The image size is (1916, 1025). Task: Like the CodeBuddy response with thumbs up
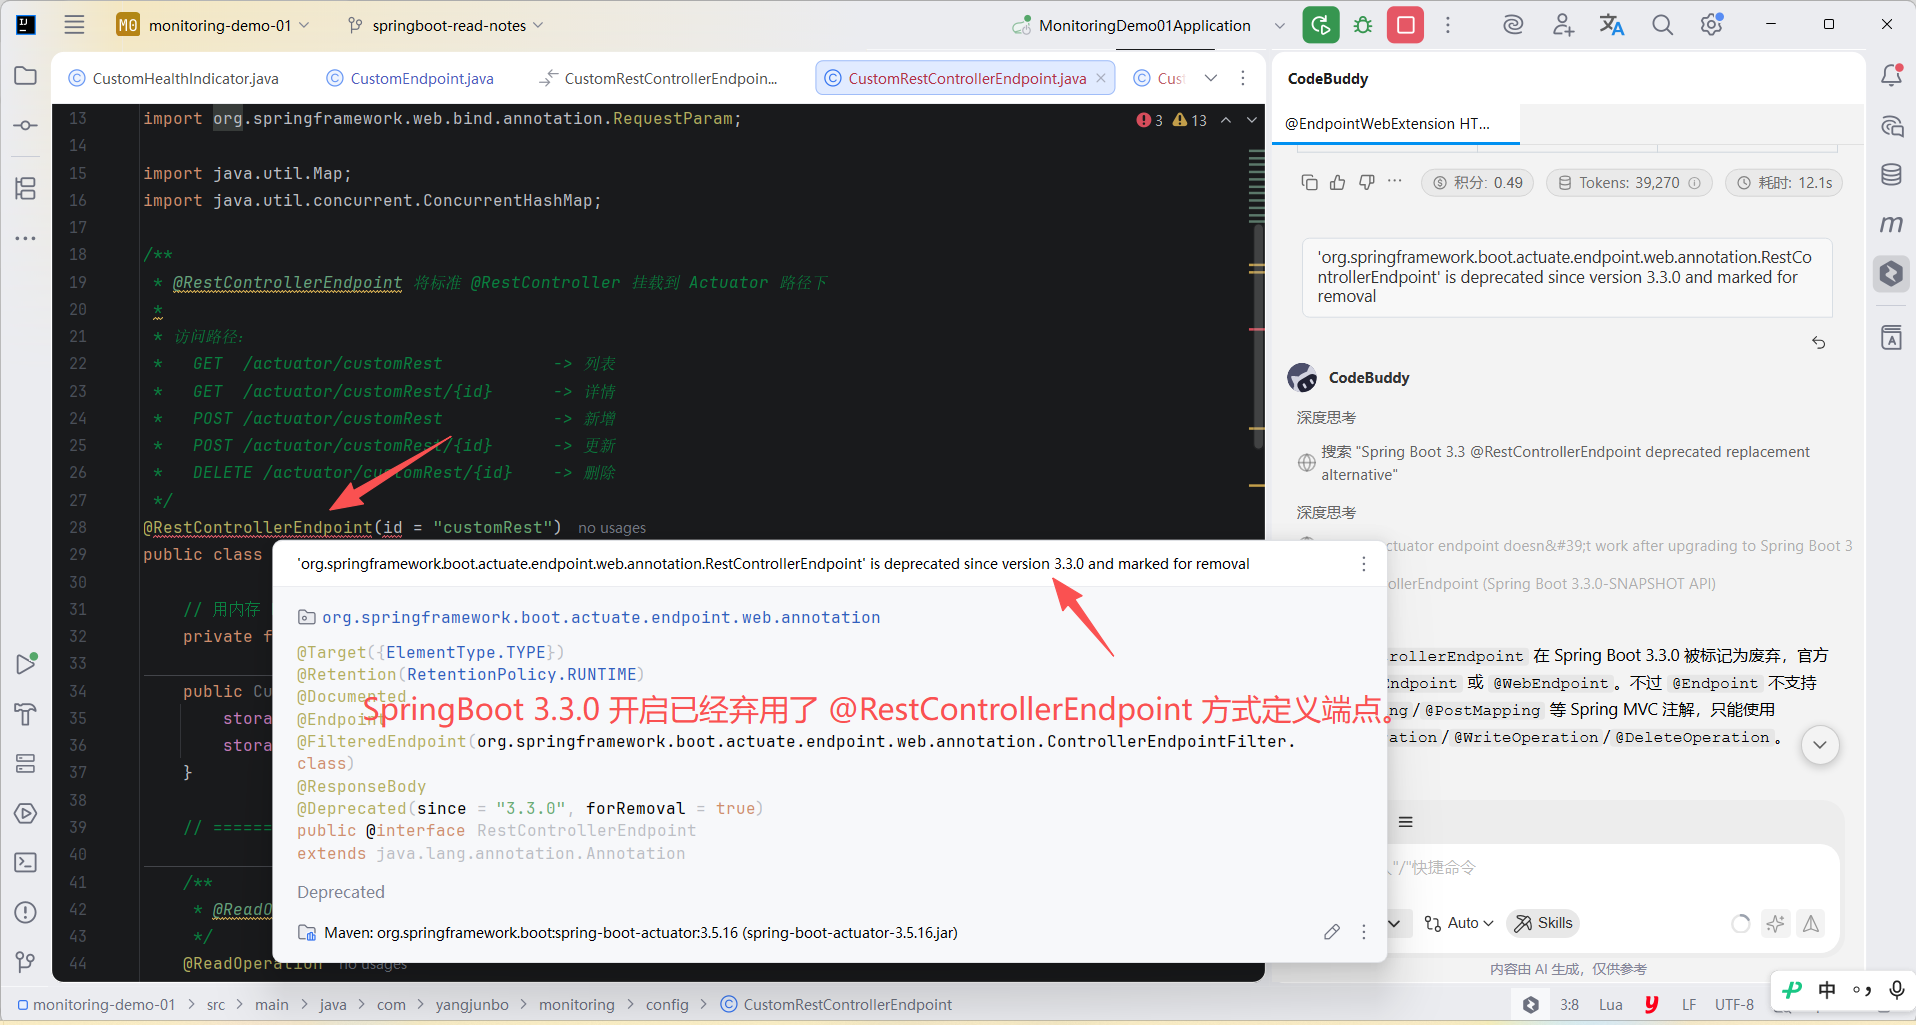[1338, 182]
